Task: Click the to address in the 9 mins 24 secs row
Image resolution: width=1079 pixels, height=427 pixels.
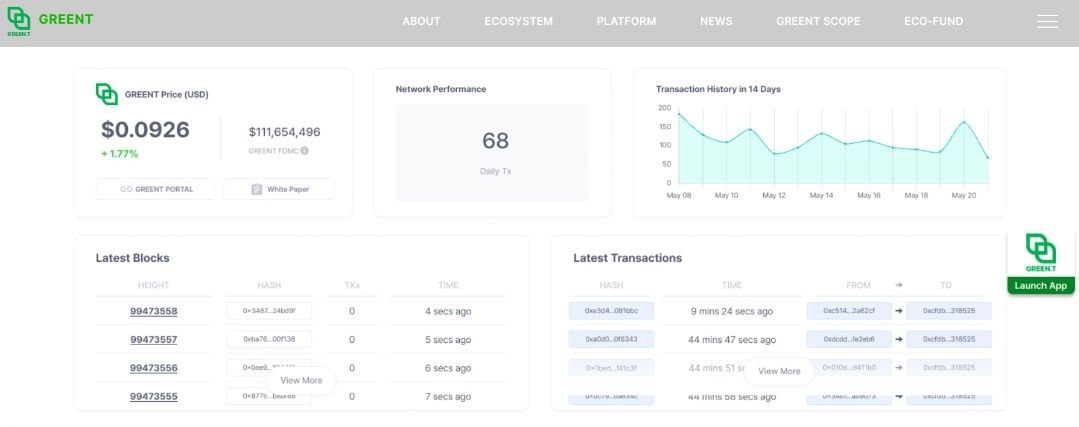Action: tap(949, 311)
